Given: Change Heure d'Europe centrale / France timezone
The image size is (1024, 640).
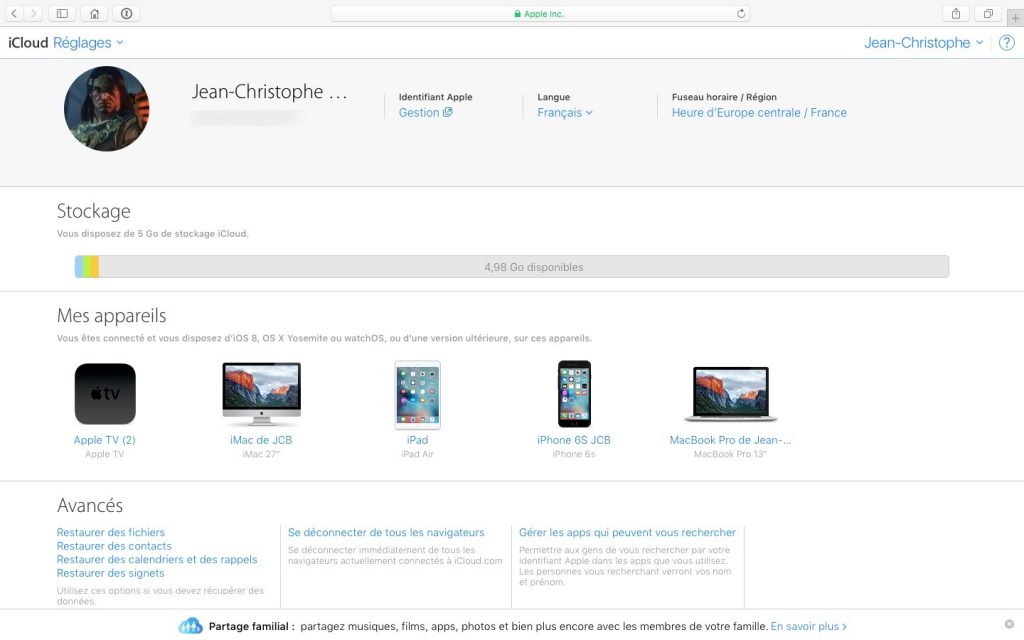Looking at the screenshot, I should click(759, 112).
